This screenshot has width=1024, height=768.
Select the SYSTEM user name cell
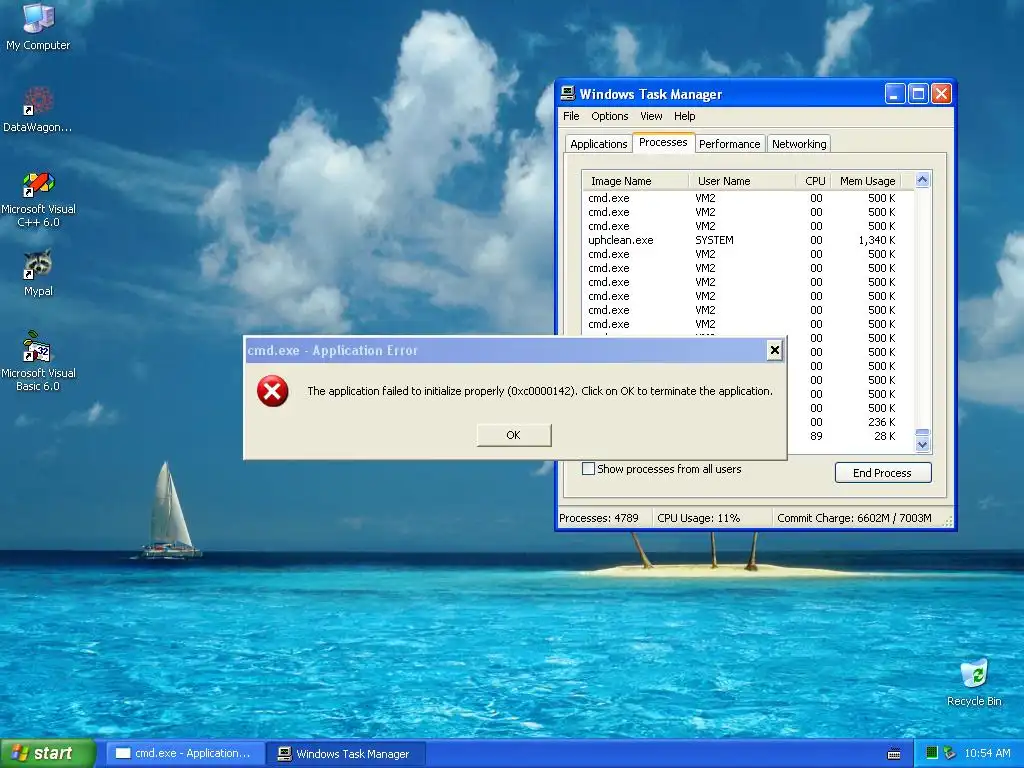(714, 240)
